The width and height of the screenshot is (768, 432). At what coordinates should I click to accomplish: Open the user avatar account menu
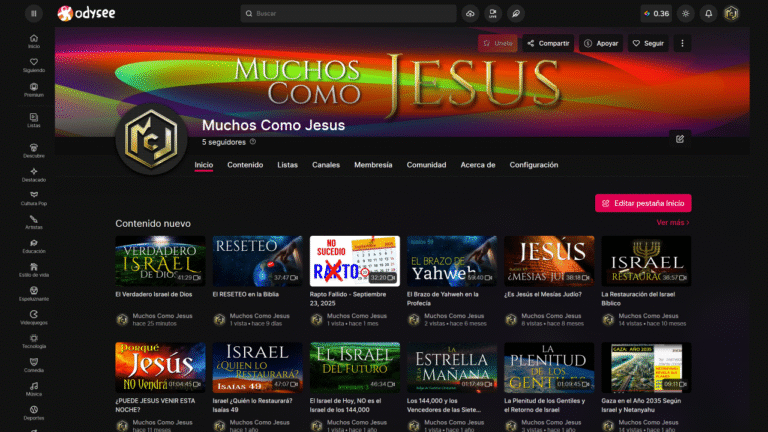[731, 14]
